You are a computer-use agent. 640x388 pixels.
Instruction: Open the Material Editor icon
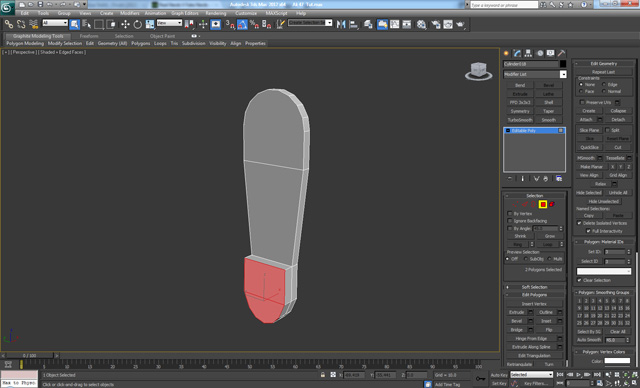[421, 24]
